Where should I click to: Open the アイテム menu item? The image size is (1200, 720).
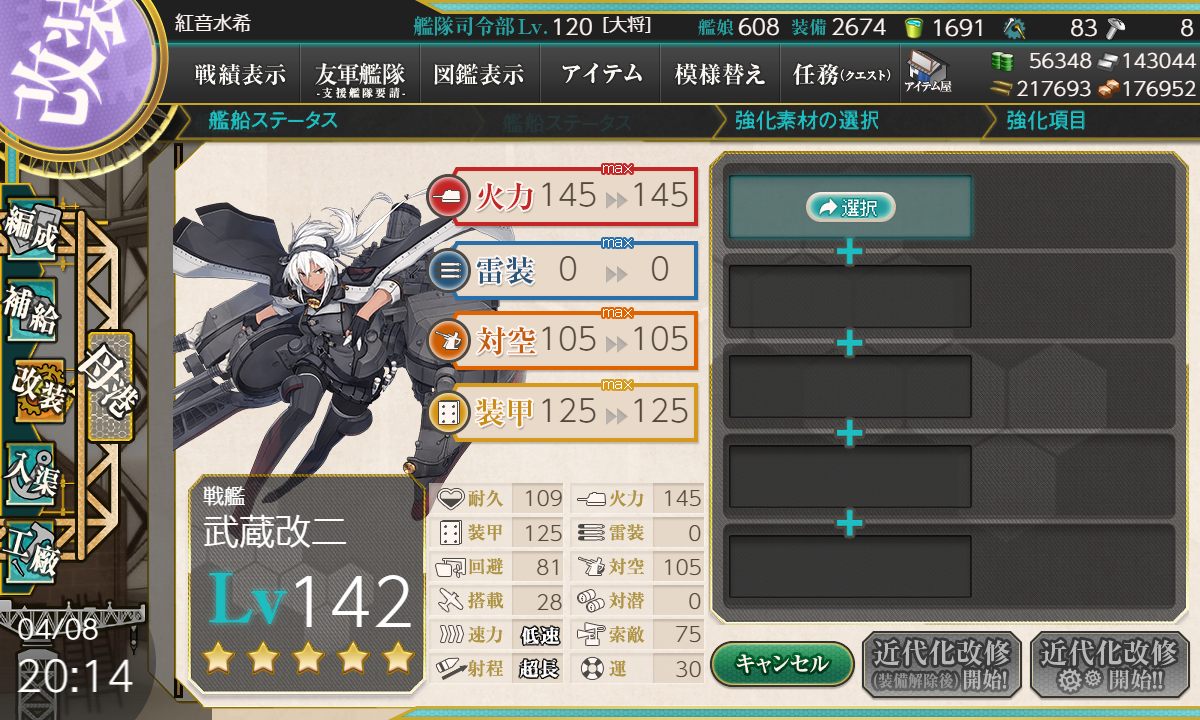[x=602, y=74]
